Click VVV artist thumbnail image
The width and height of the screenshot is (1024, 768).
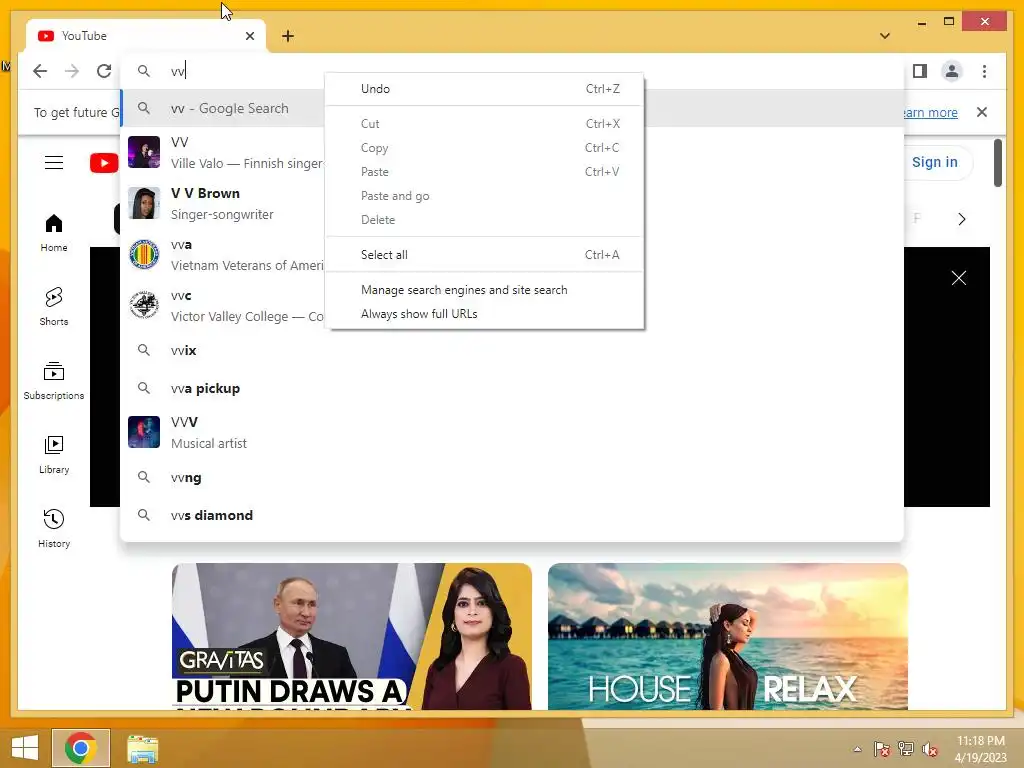(144, 432)
